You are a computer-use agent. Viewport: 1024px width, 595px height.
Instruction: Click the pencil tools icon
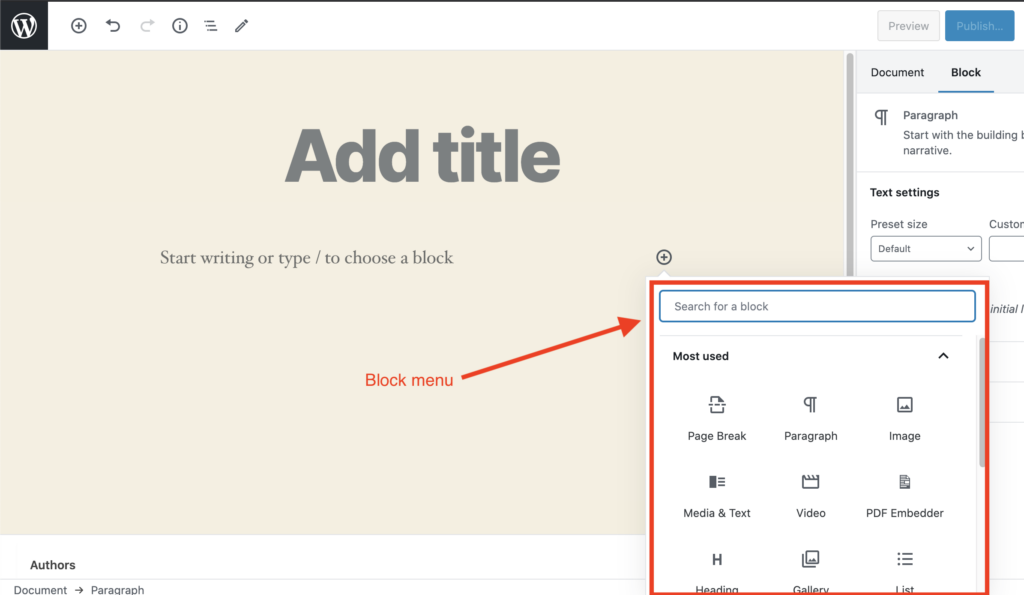(241, 26)
